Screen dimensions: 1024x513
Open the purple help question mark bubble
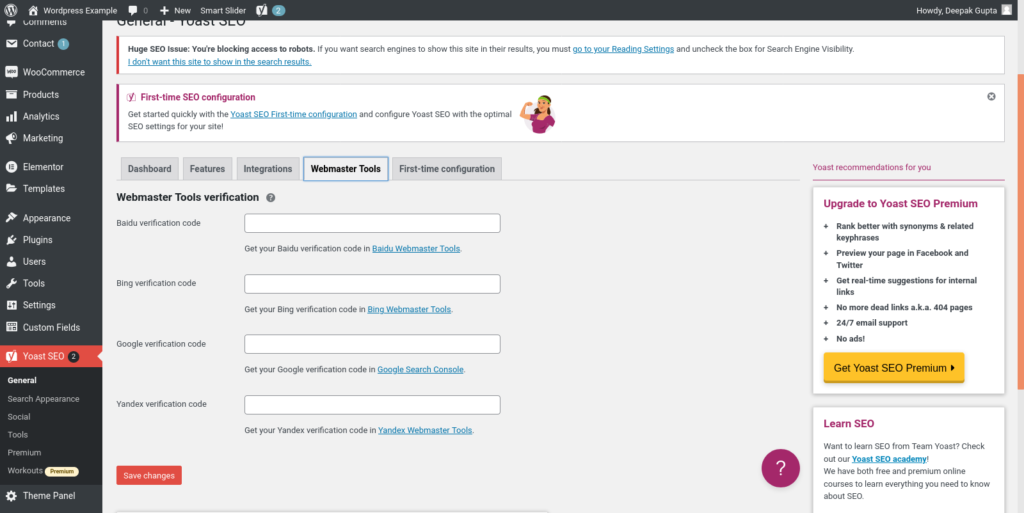[781, 467]
